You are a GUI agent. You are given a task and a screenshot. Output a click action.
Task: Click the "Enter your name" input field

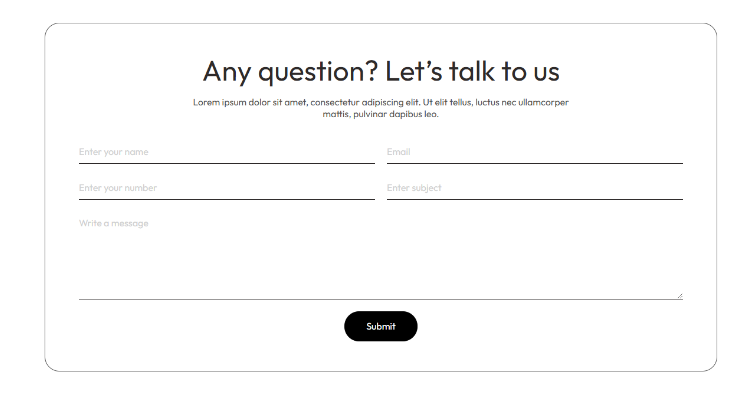(x=226, y=152)
